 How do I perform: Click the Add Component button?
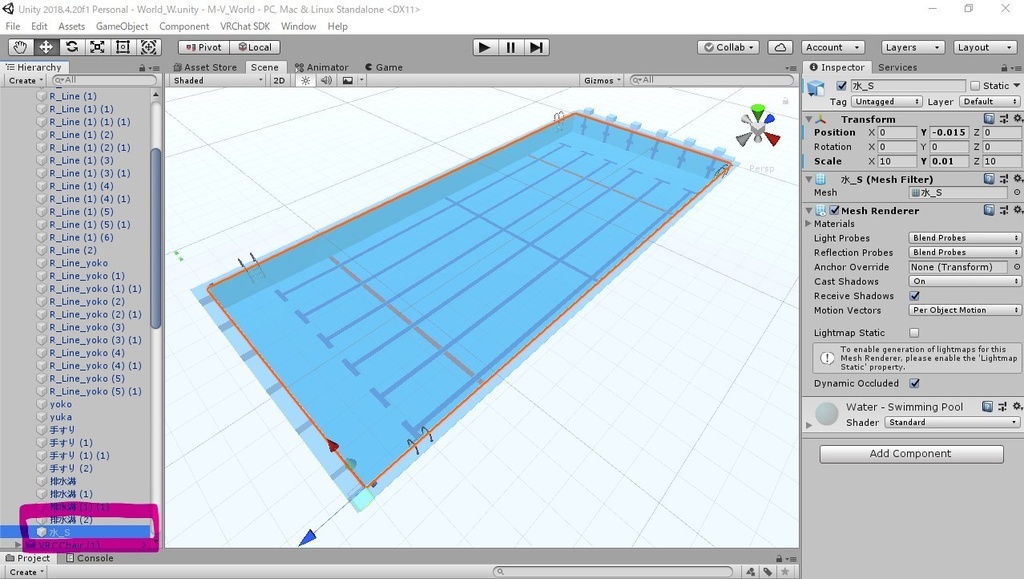click(911, 453)
